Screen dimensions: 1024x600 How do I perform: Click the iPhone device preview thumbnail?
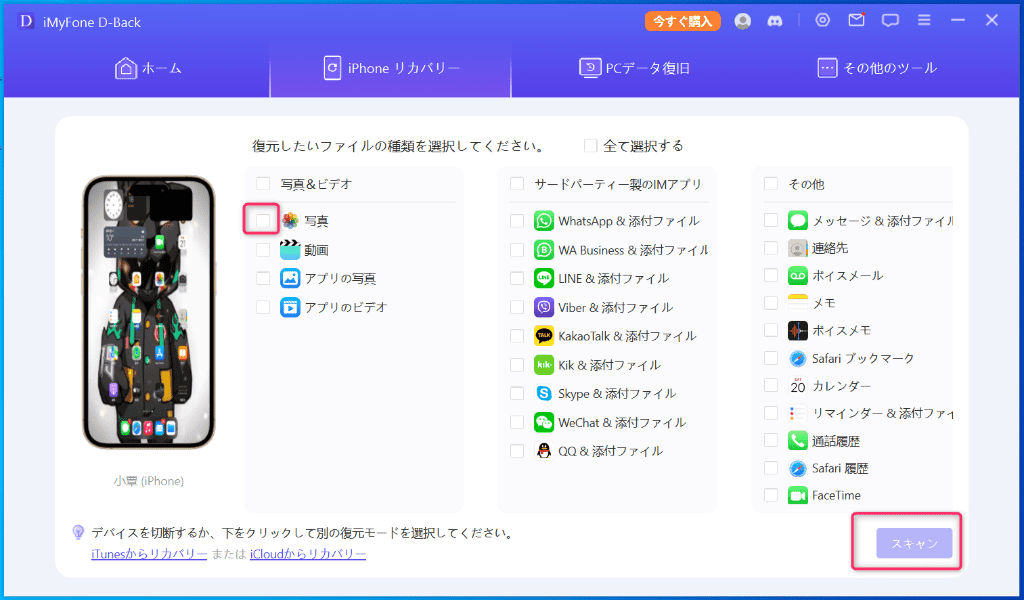tap(148, 312)
